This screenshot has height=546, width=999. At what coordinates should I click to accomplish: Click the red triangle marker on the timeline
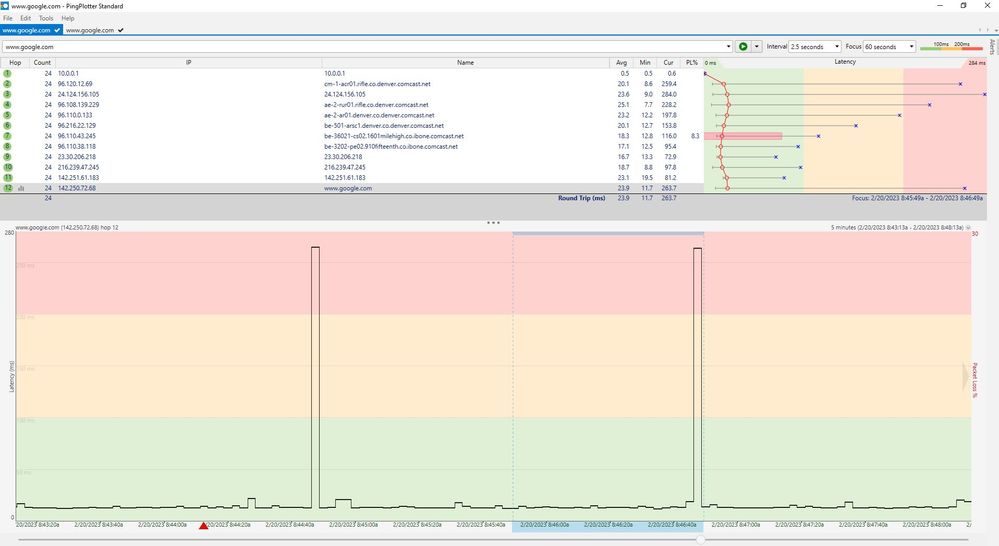[x=203, y=526]
